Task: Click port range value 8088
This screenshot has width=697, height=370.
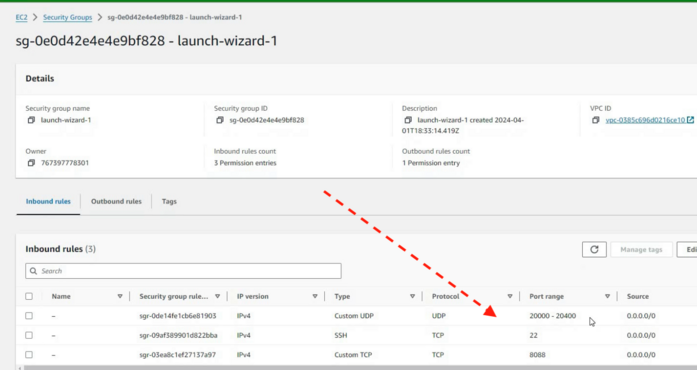Action: tap(537, 355)
